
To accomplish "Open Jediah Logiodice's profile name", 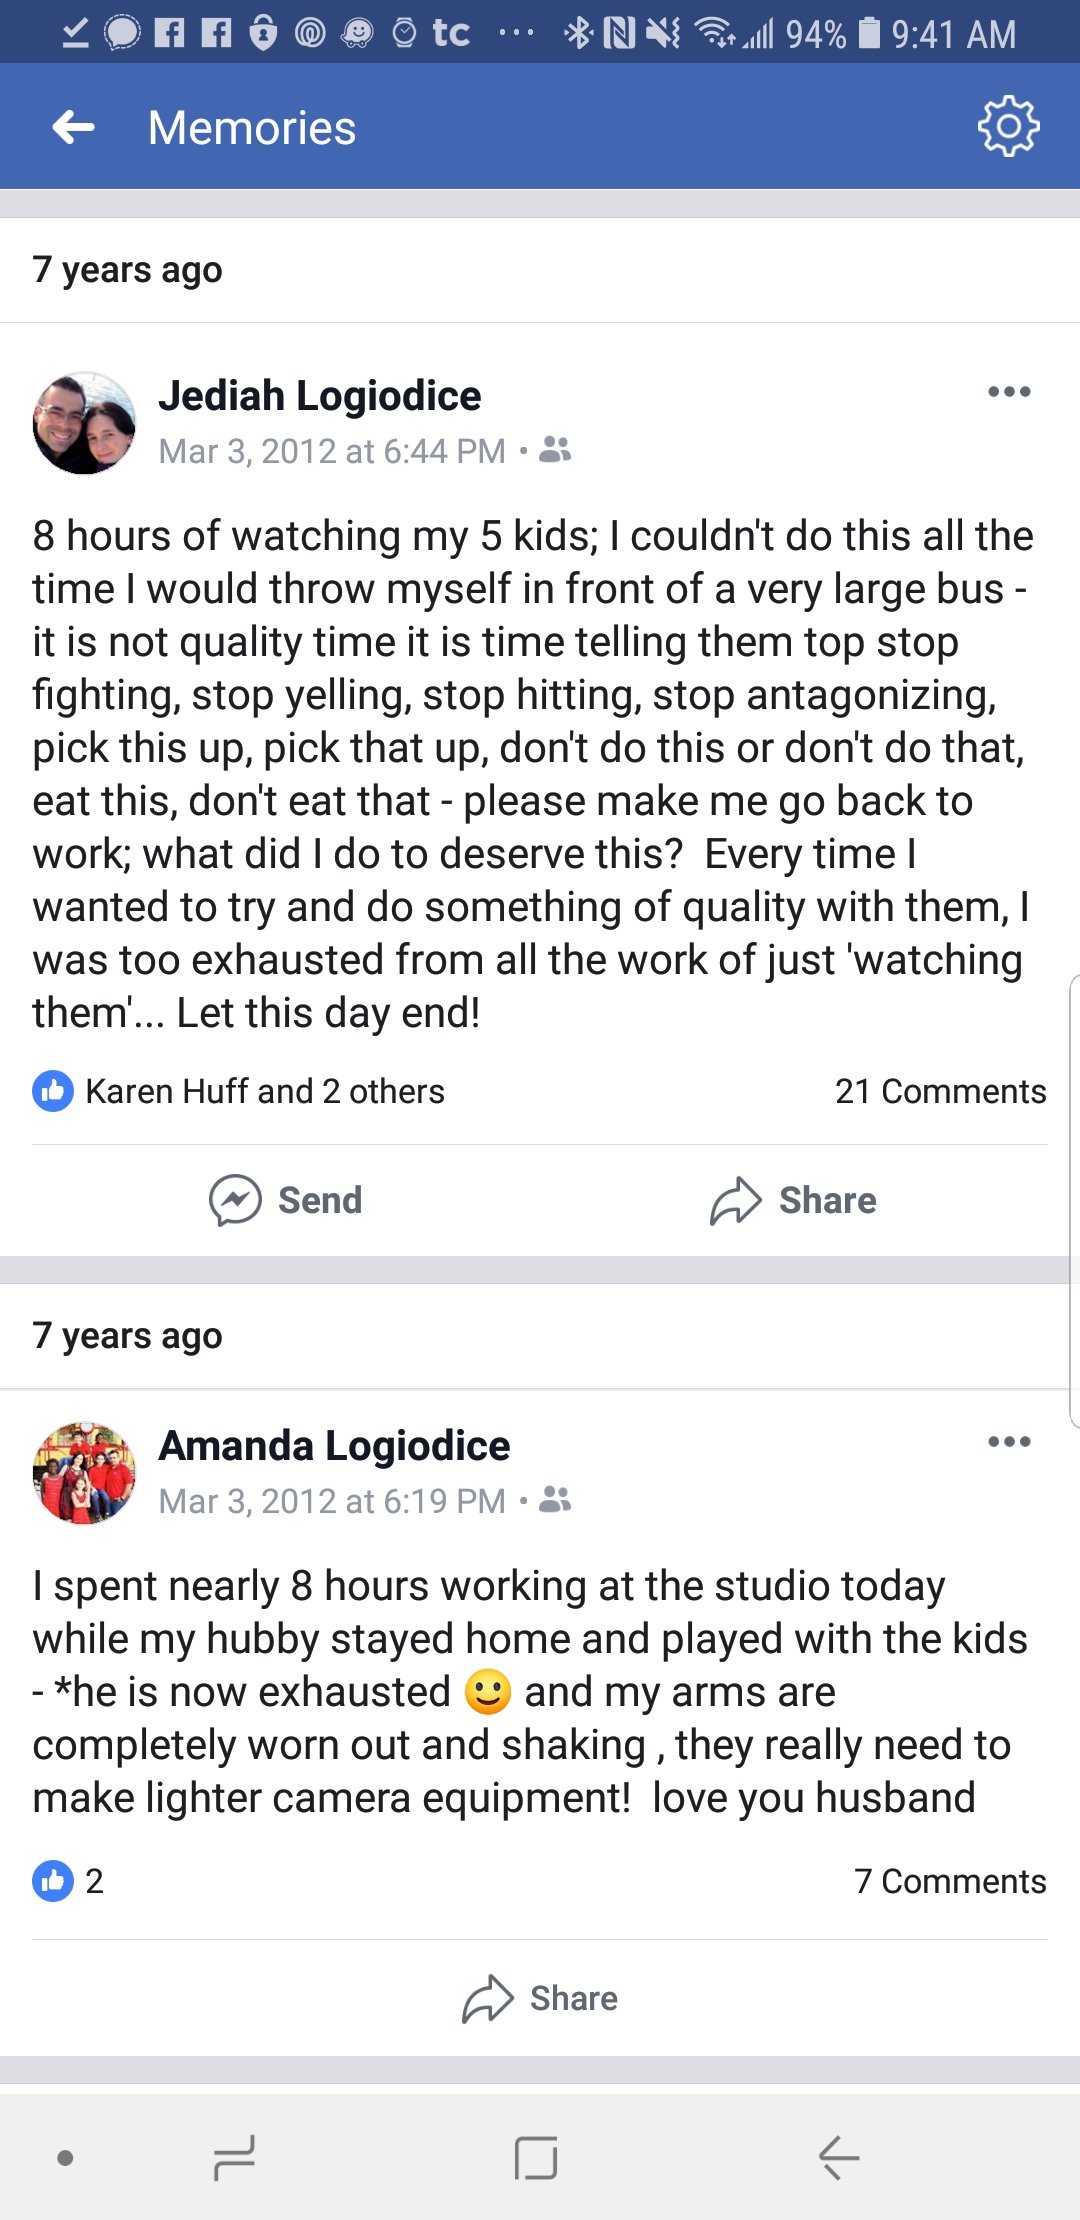I will point(320,396).
